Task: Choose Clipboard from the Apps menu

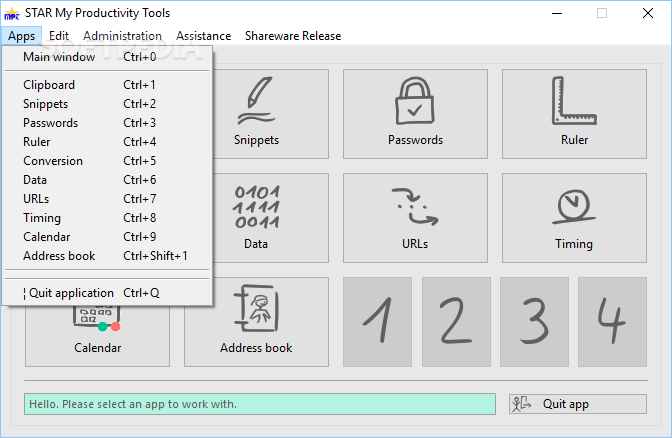Action: [107, 85]
